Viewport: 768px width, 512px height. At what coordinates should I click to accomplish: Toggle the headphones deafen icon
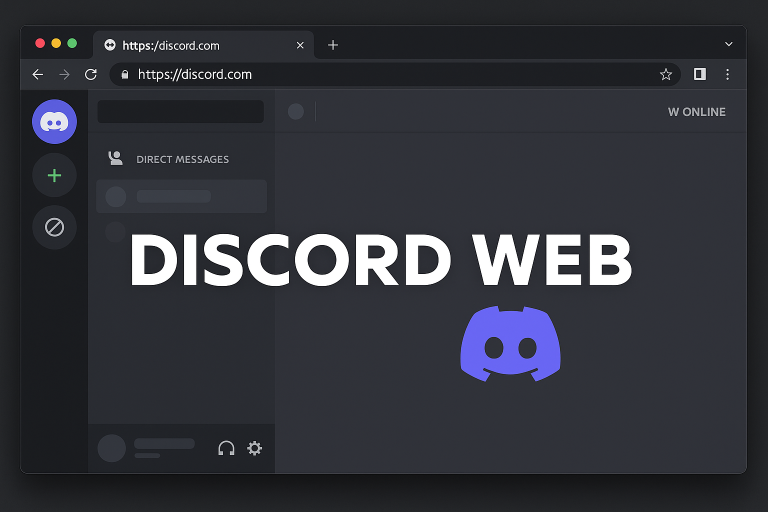pos(226,448)
